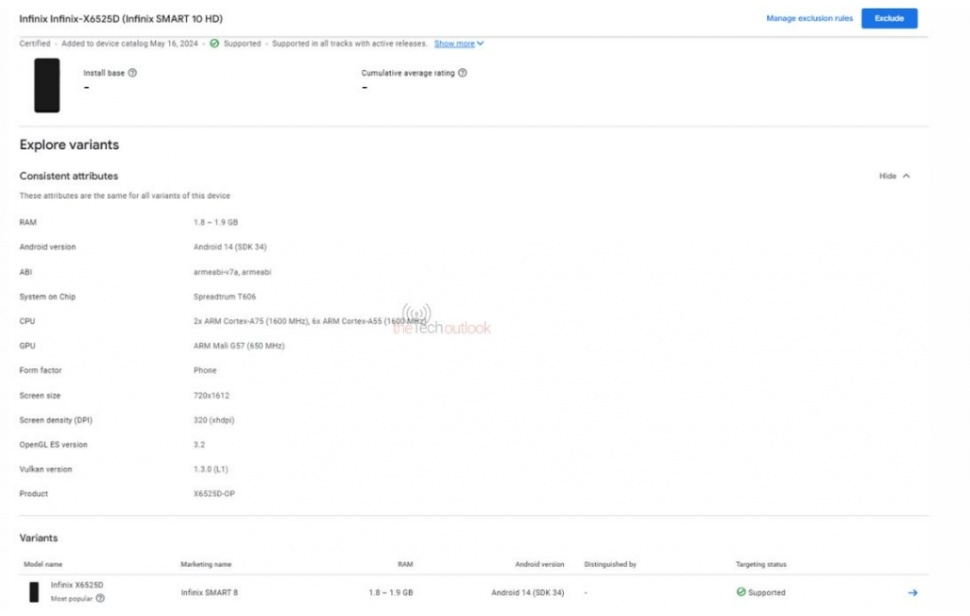Select 'Infinix SMART 8' marketing name
This screenshot has height=616, width=970.
(209, 592)
